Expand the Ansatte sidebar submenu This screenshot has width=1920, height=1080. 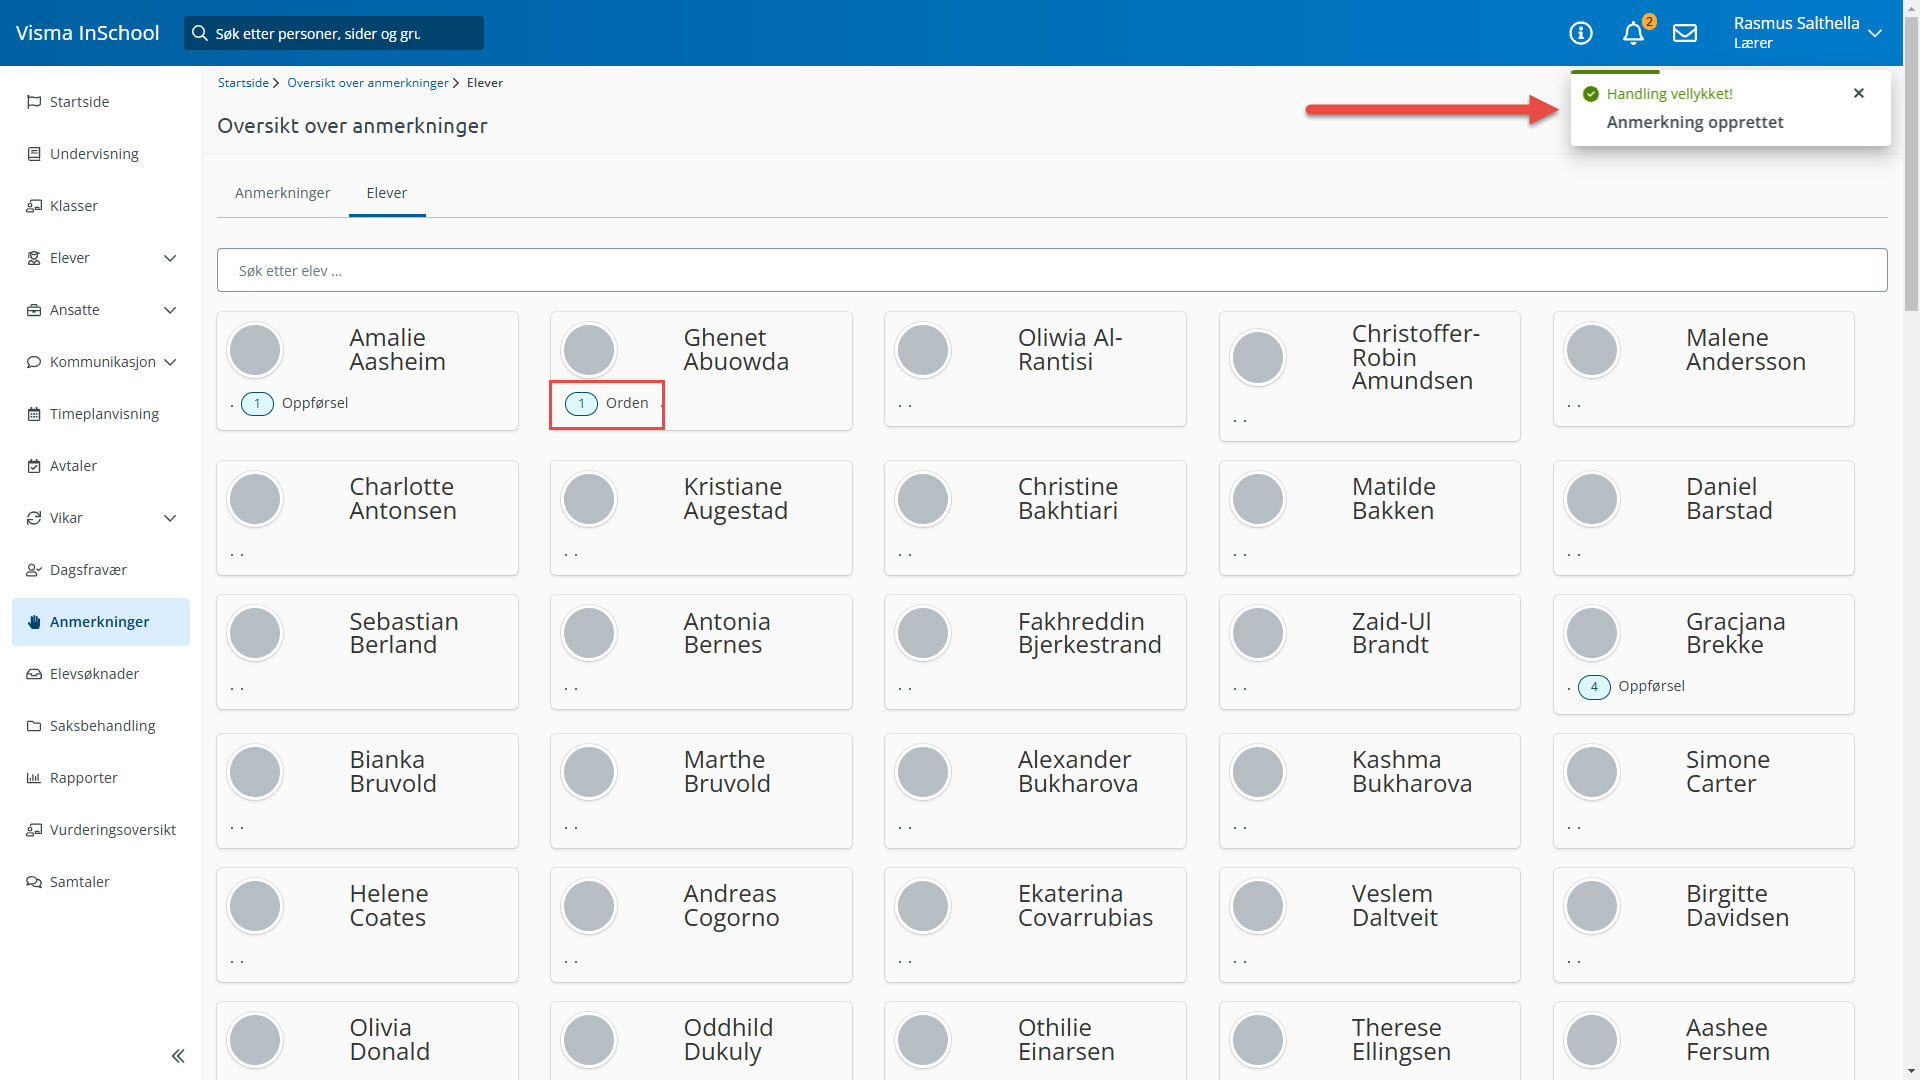tap(170, 310)
